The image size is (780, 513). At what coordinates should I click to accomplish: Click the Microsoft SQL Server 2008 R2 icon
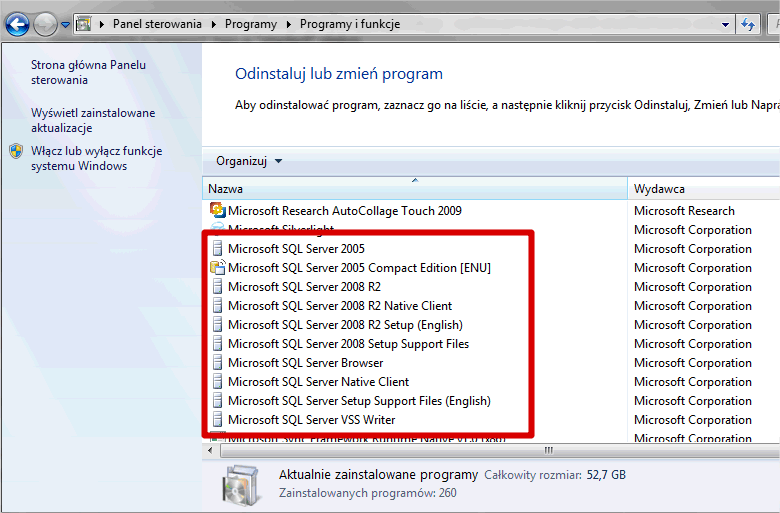217,286
